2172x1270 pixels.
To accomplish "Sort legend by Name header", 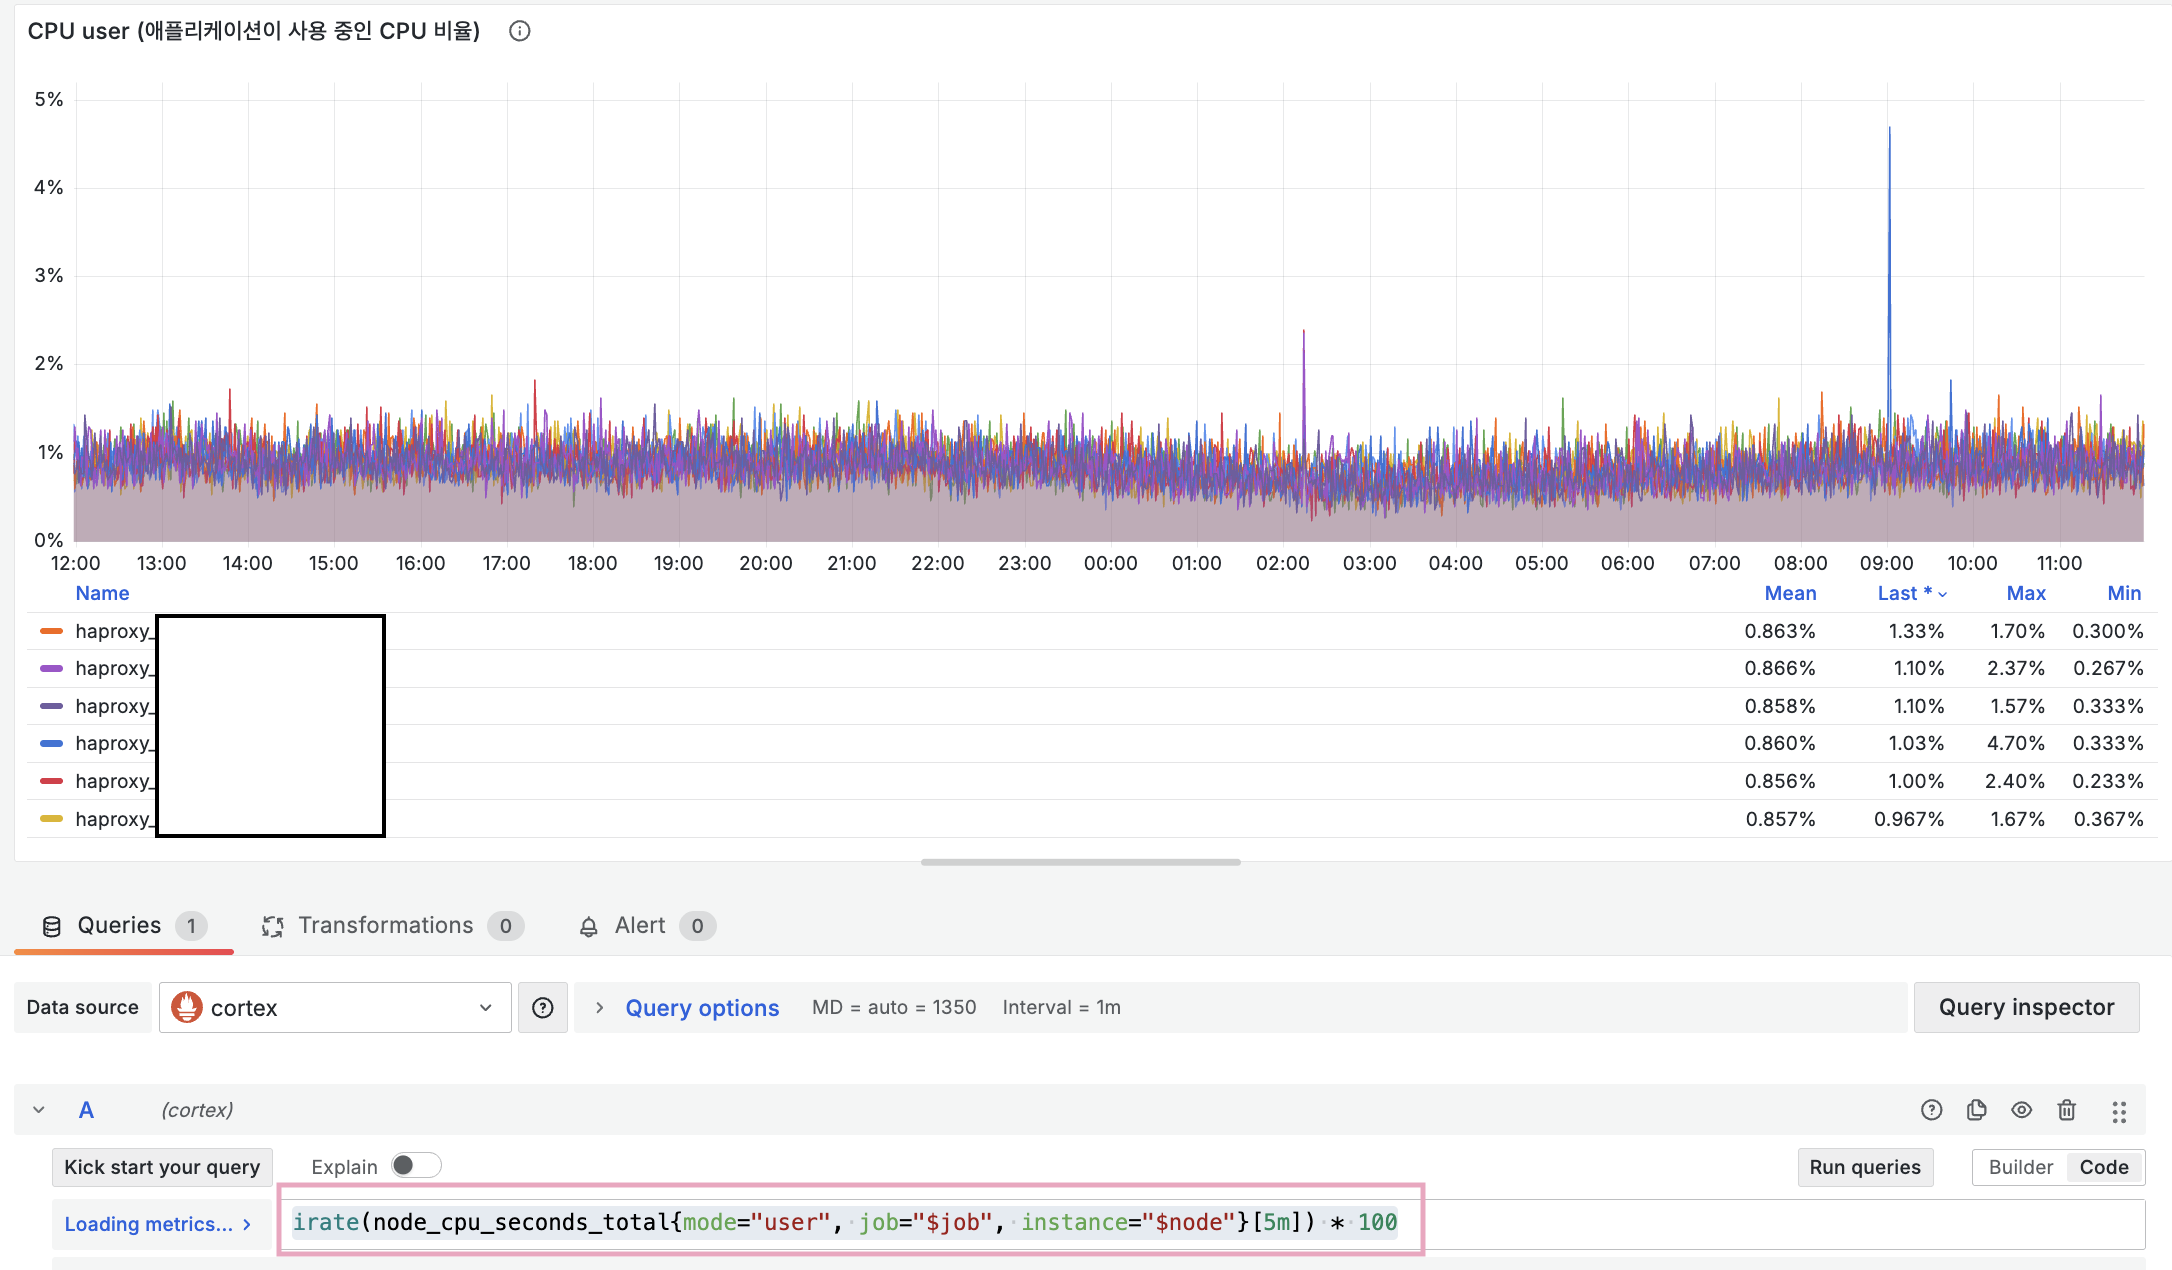I will (102, 593).
